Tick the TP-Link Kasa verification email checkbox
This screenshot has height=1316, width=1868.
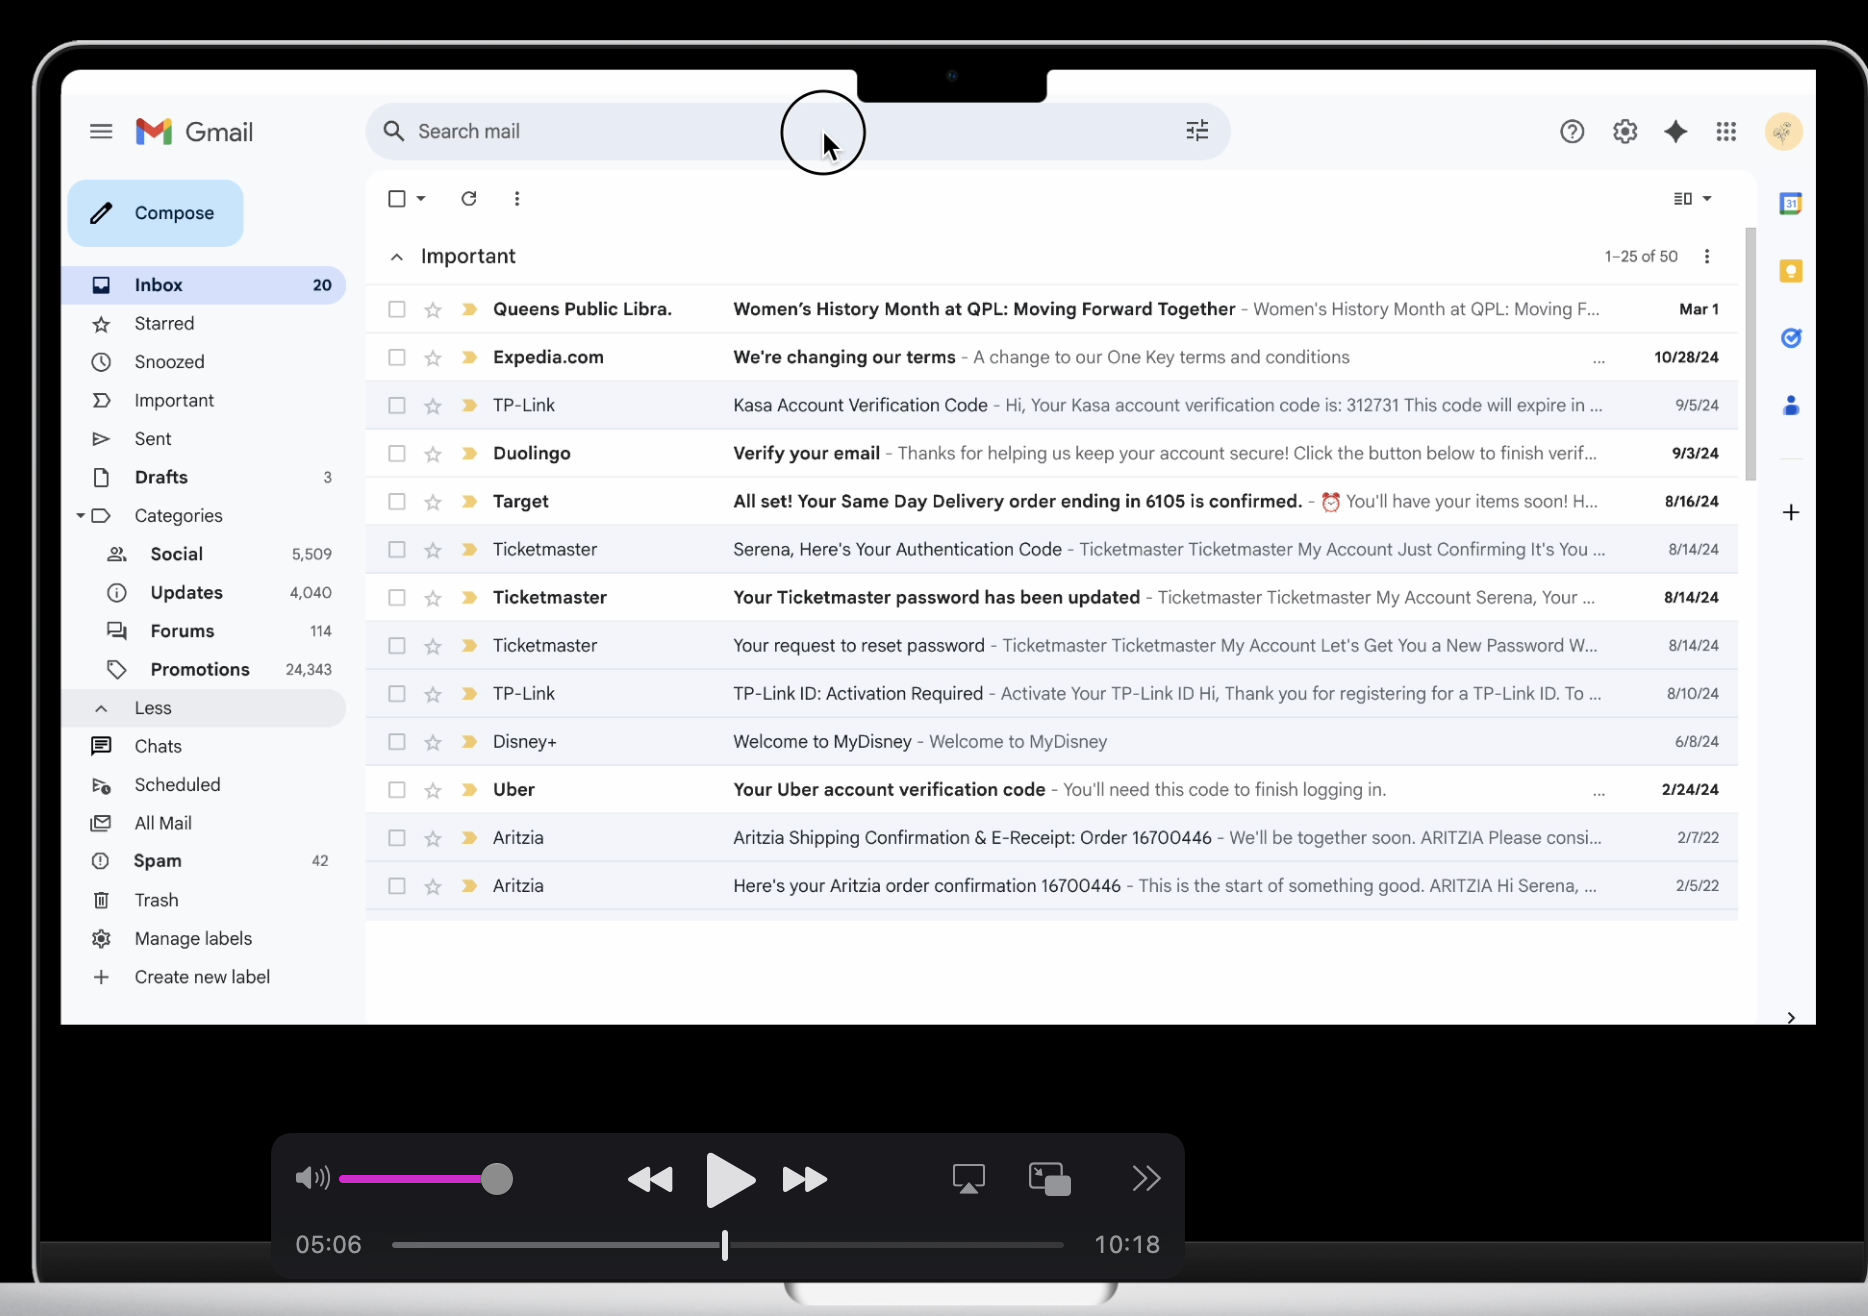(397, 405)
